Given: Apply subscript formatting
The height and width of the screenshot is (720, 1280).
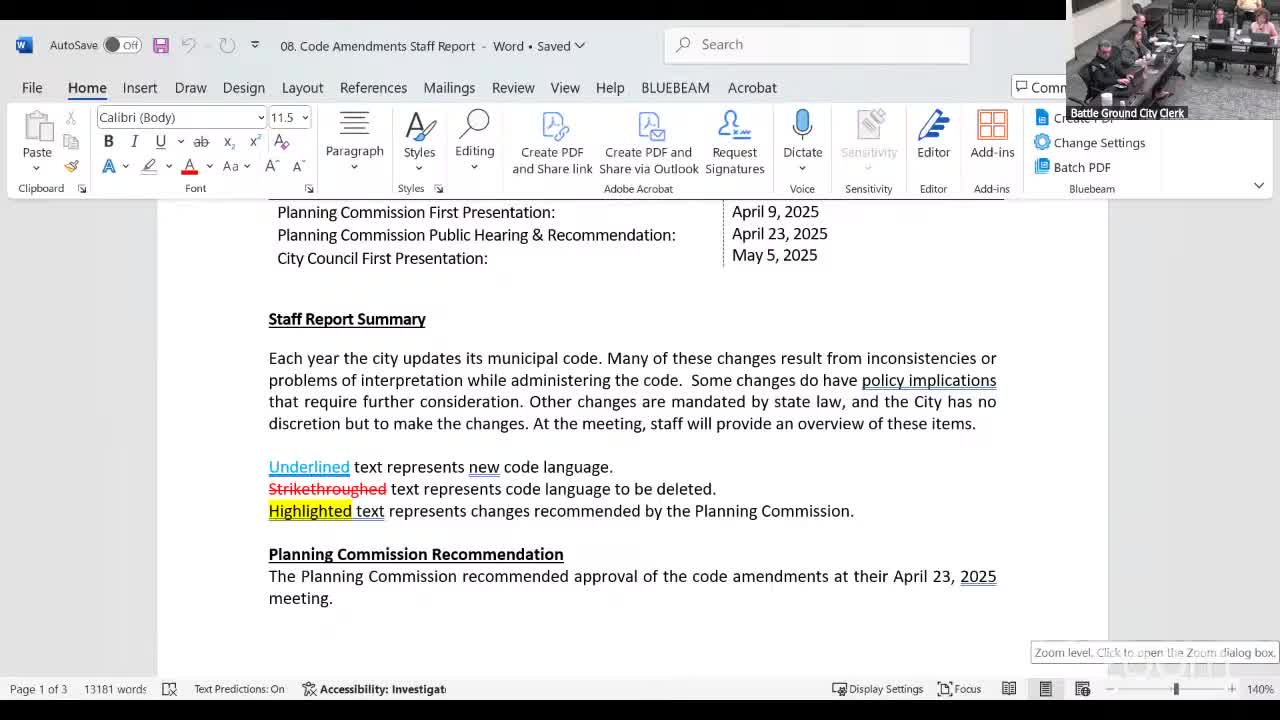Looking at the screenshot, I should click(x=229, y=142).
